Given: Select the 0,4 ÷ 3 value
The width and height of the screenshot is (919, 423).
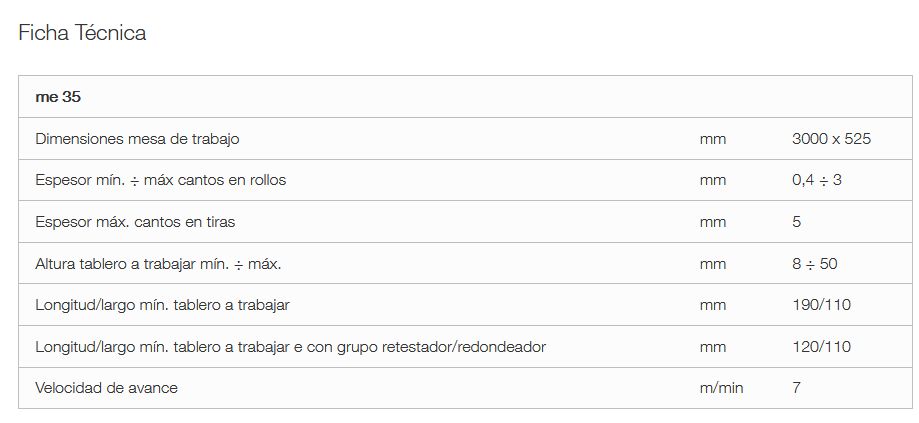Looking at the screenshot, I should click(x=817, y=180).
